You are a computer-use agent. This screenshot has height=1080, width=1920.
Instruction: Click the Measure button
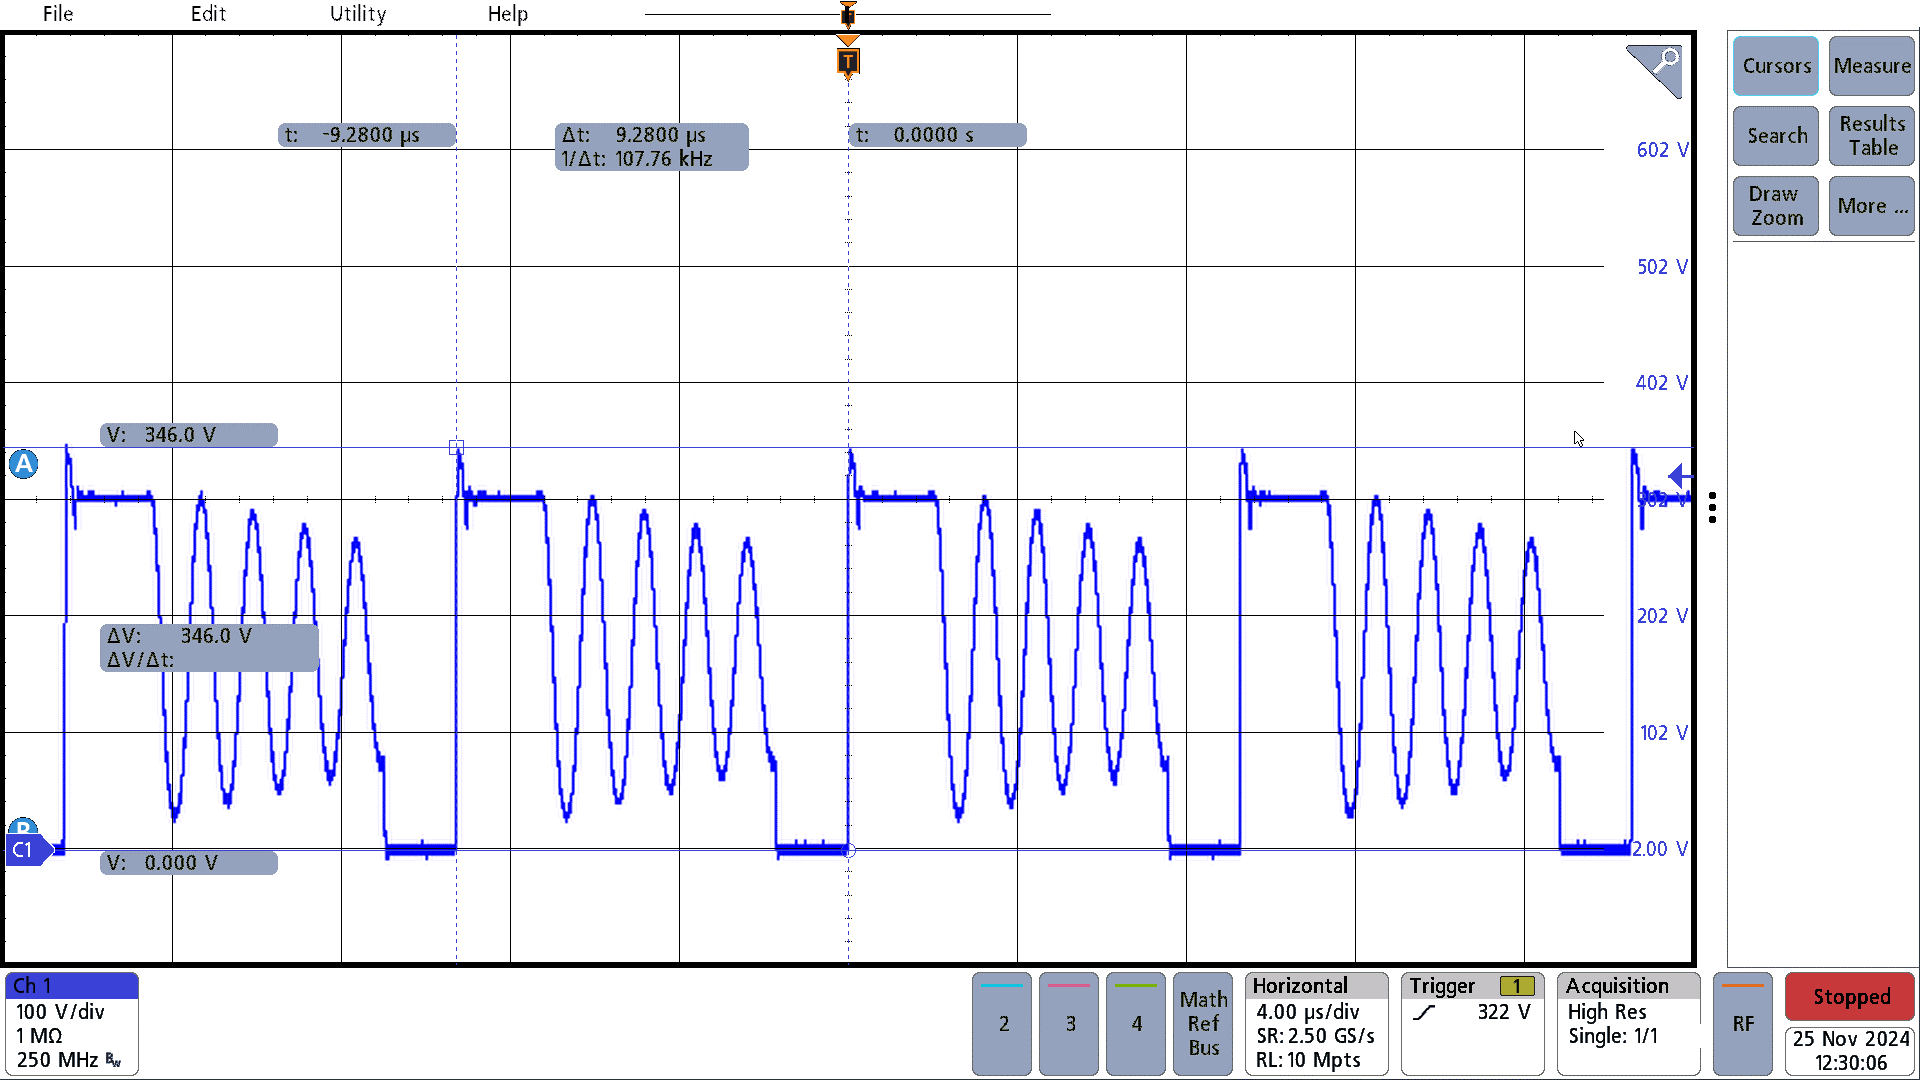click(1872, 66)
